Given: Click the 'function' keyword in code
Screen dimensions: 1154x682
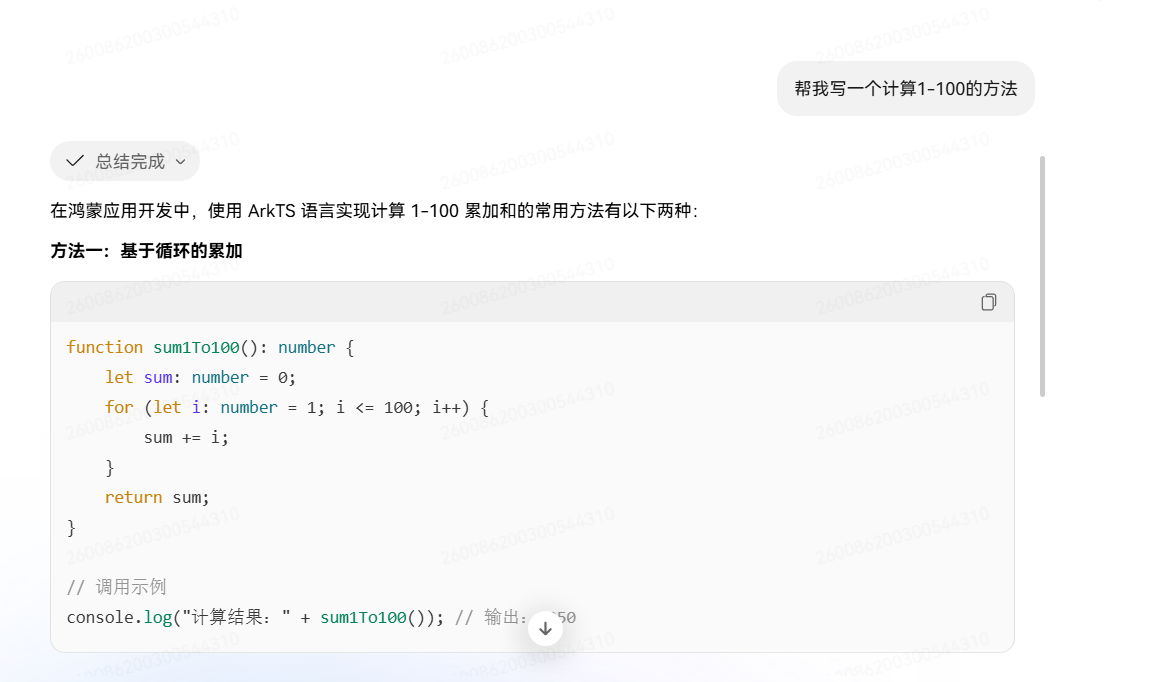Looking at the screenshot, I should click(x=105, y=347).
